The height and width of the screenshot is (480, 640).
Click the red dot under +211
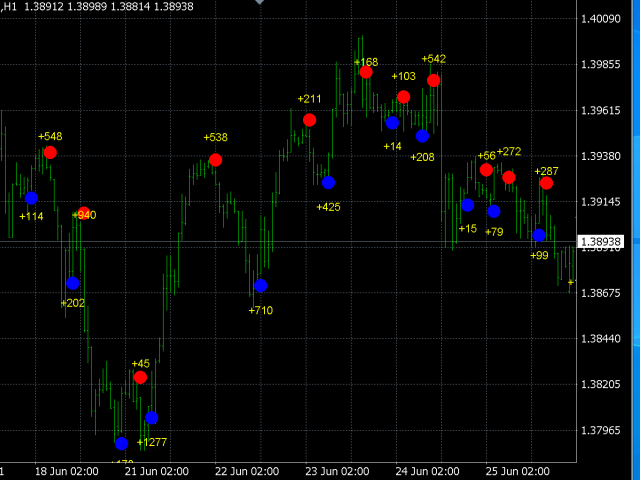pyautogui.click(x=309, y=120)
